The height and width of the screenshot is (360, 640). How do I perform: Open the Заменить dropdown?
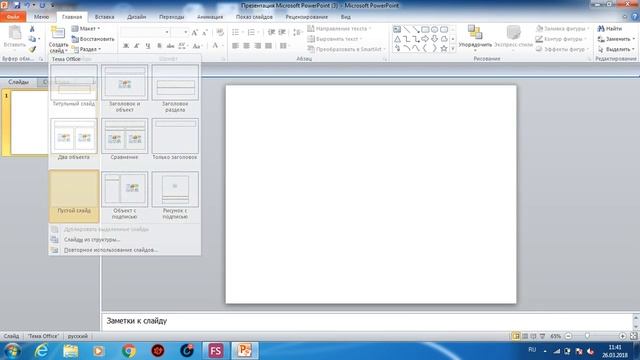click(x=616, y=39)
